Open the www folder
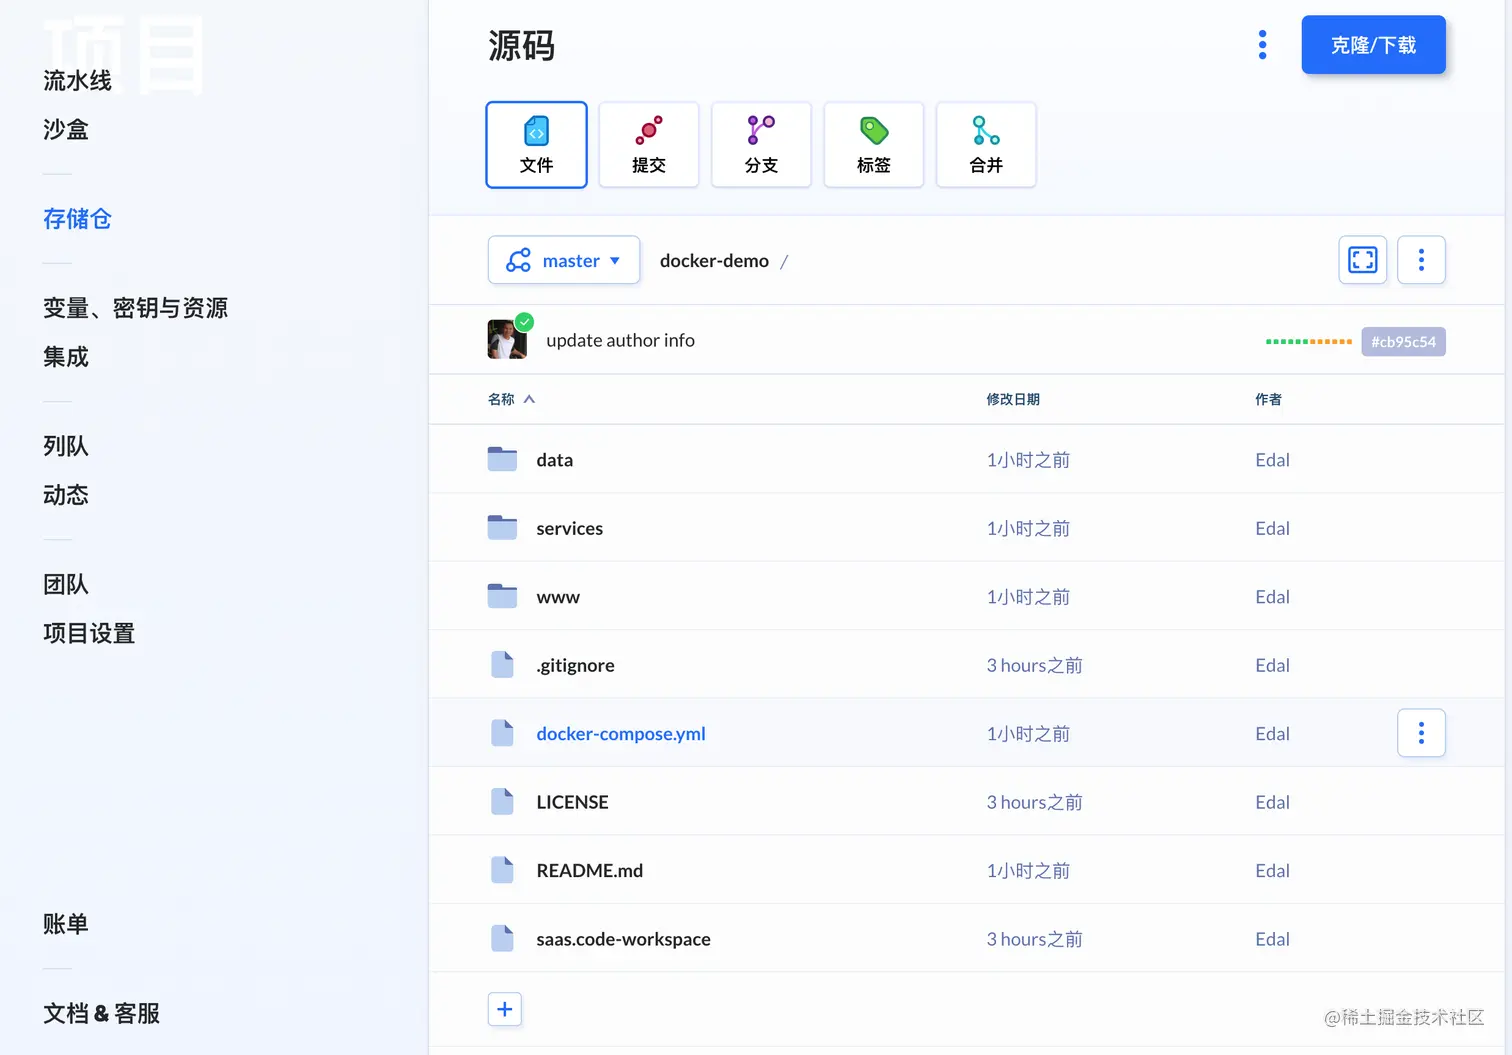 [558, 597]
